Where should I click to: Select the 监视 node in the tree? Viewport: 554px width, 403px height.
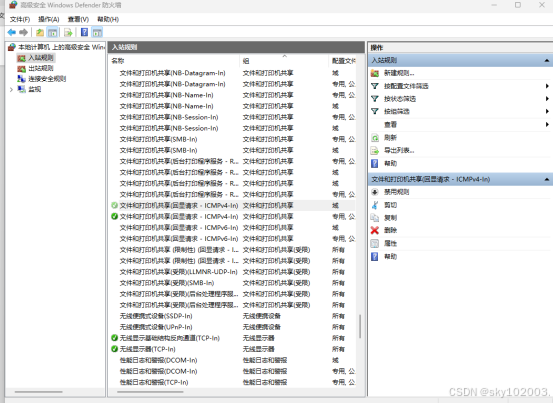[30, 89]
